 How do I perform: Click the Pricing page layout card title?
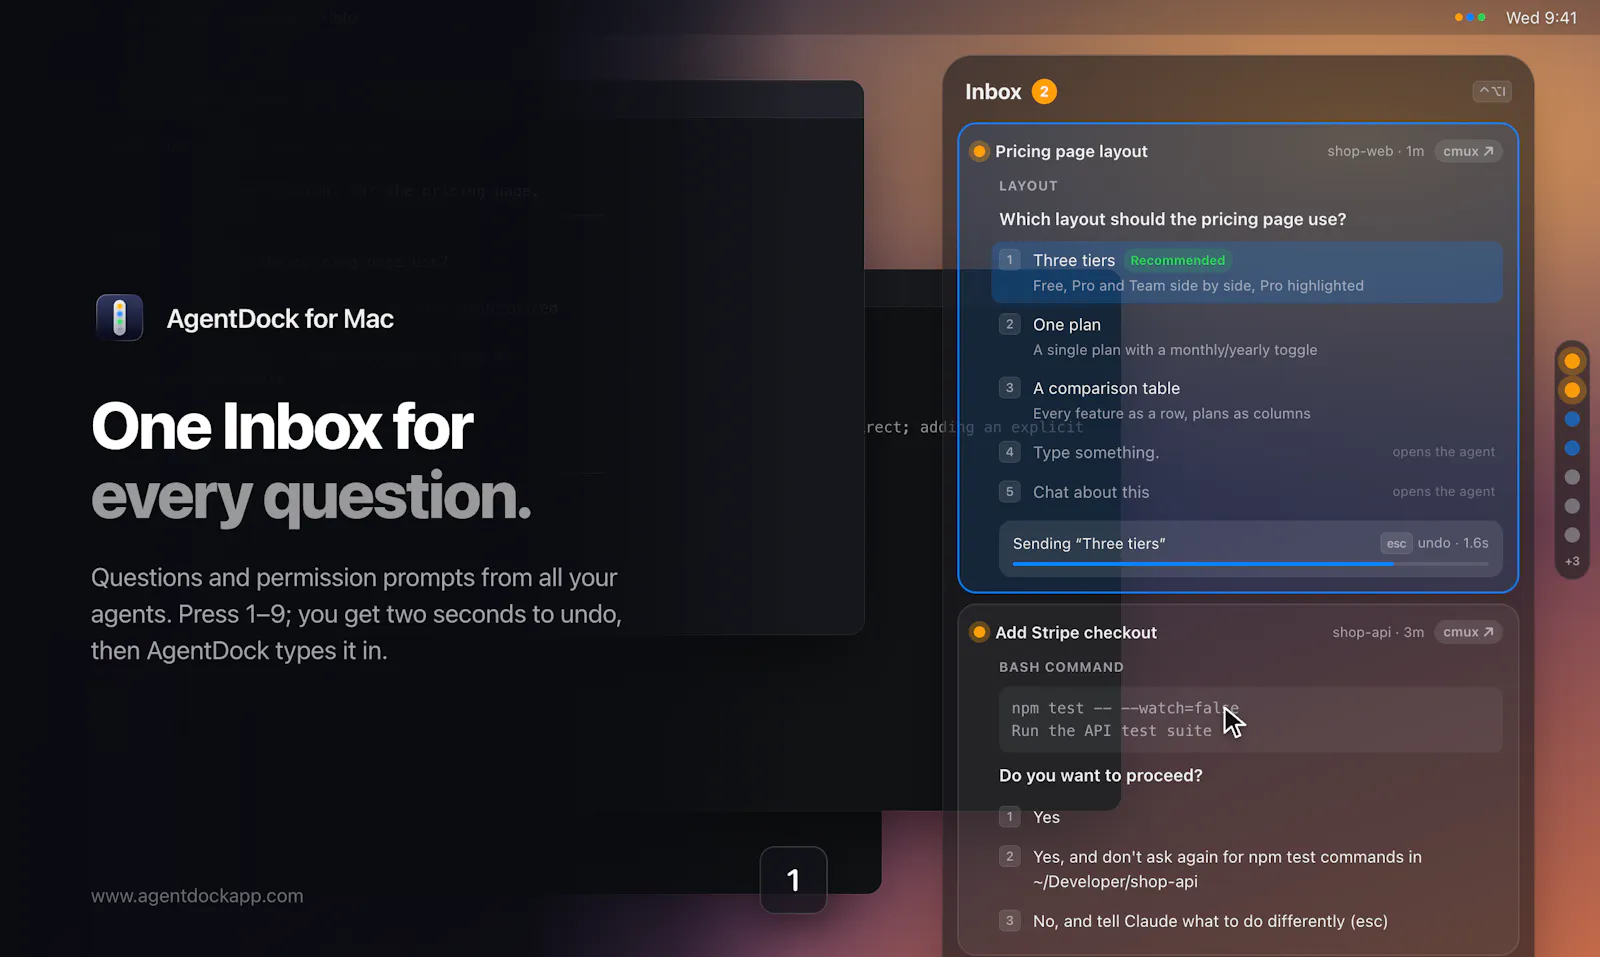point(1071,152)
